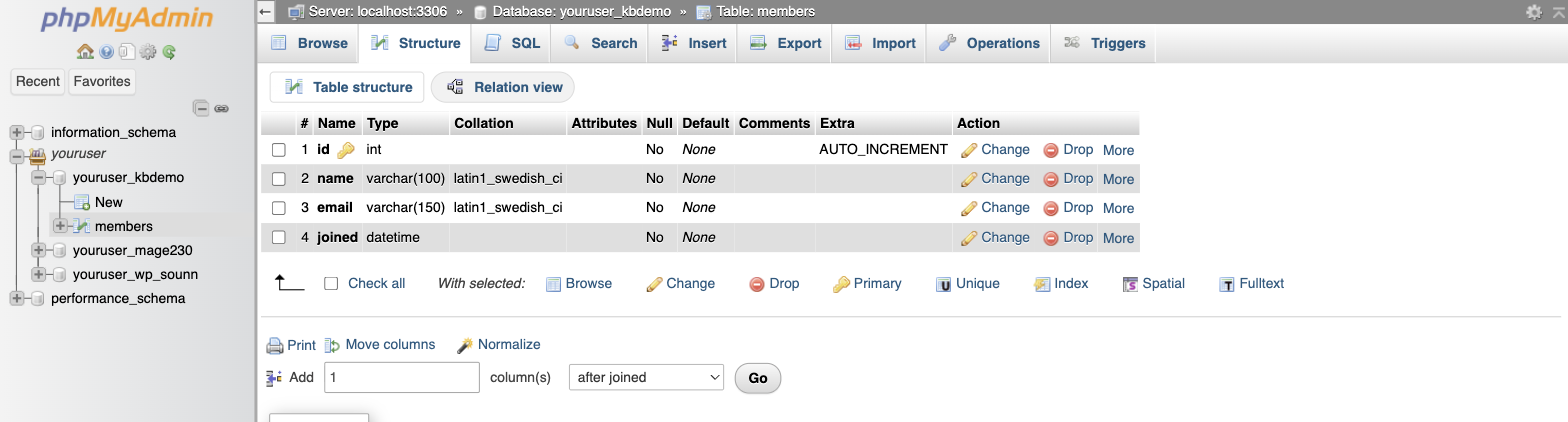Screen dimensions: 1568x422
Task: Open the navigation panel settings gear icon
Action: point(148,52)
